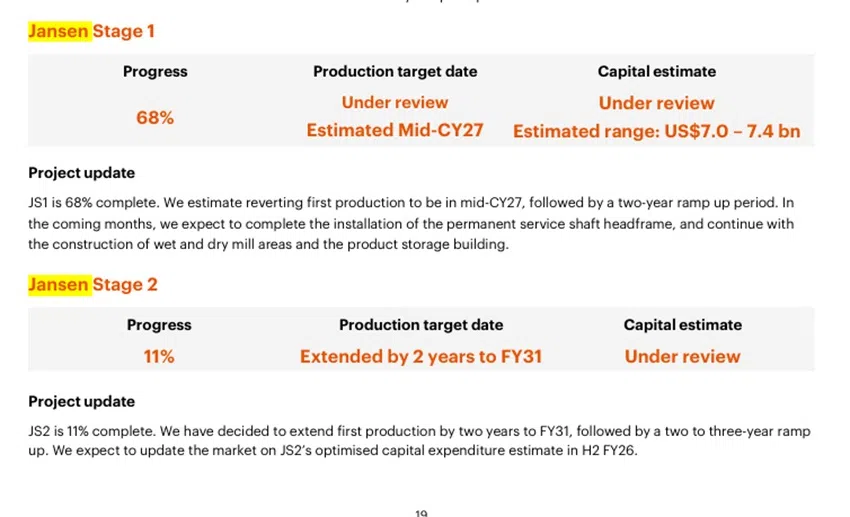Click the page number 19 at bottom
Image resolution: width=850 pixels, height=517 pixels.
pos(421,512)
